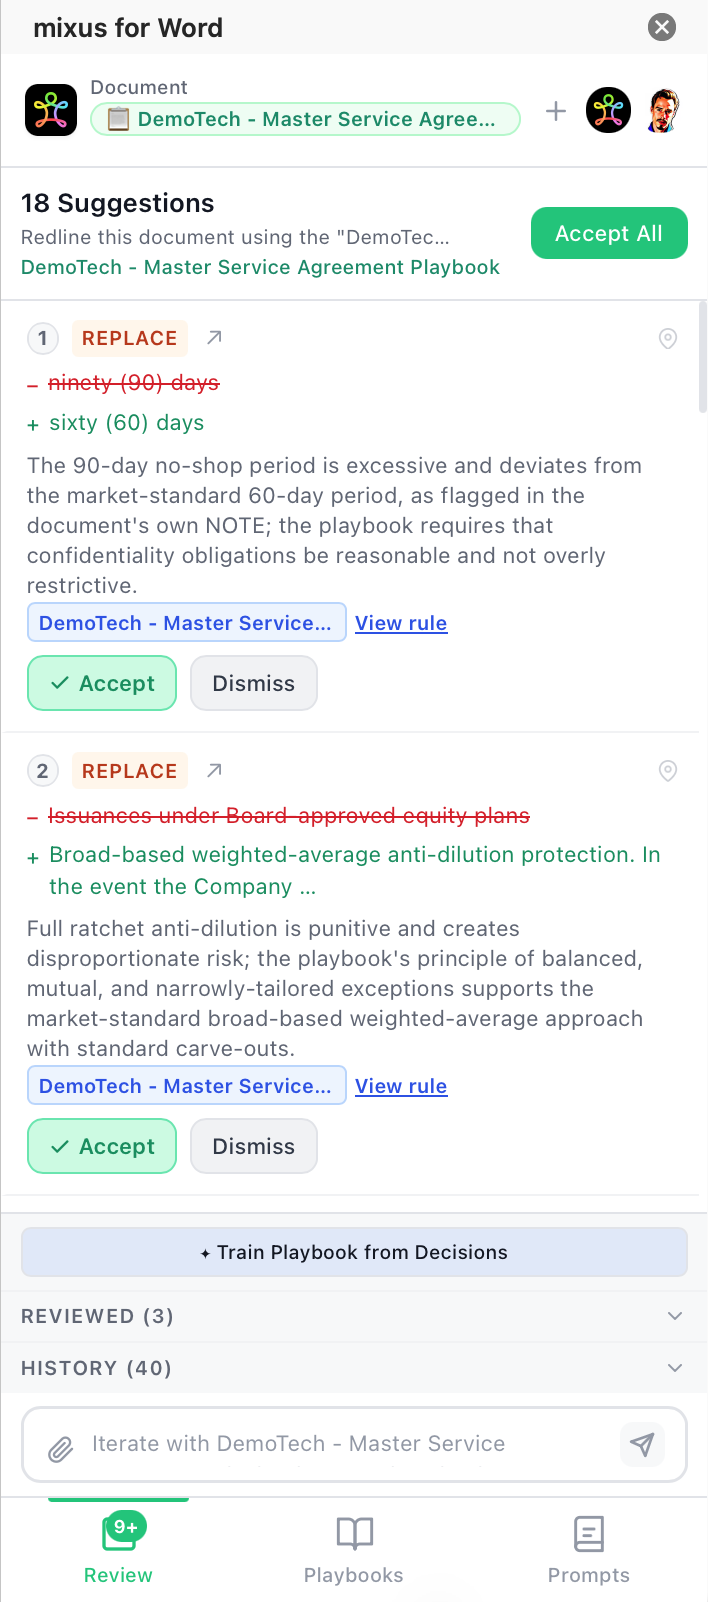This screenshot has width=708, height=1602.
Task: Locate suggestion 1 with the pin icon
Action: click(x=668, y=339)
